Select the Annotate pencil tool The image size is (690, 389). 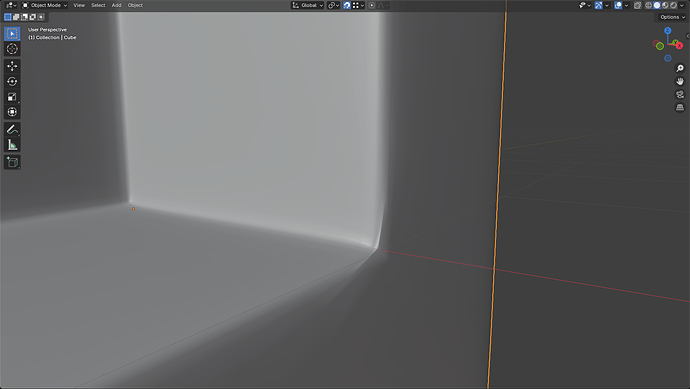(x=12, y=129)
